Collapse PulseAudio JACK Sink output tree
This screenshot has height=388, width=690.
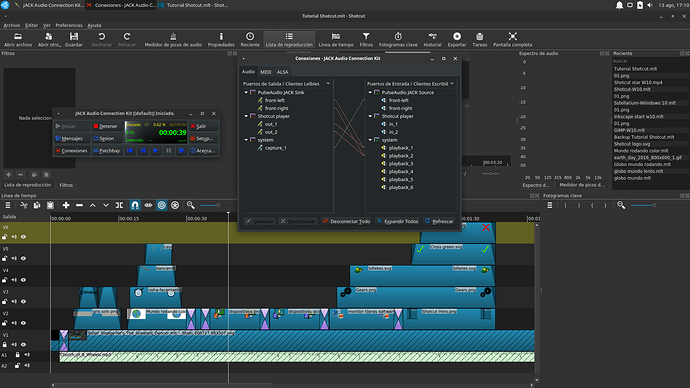(x=246, y=92)
